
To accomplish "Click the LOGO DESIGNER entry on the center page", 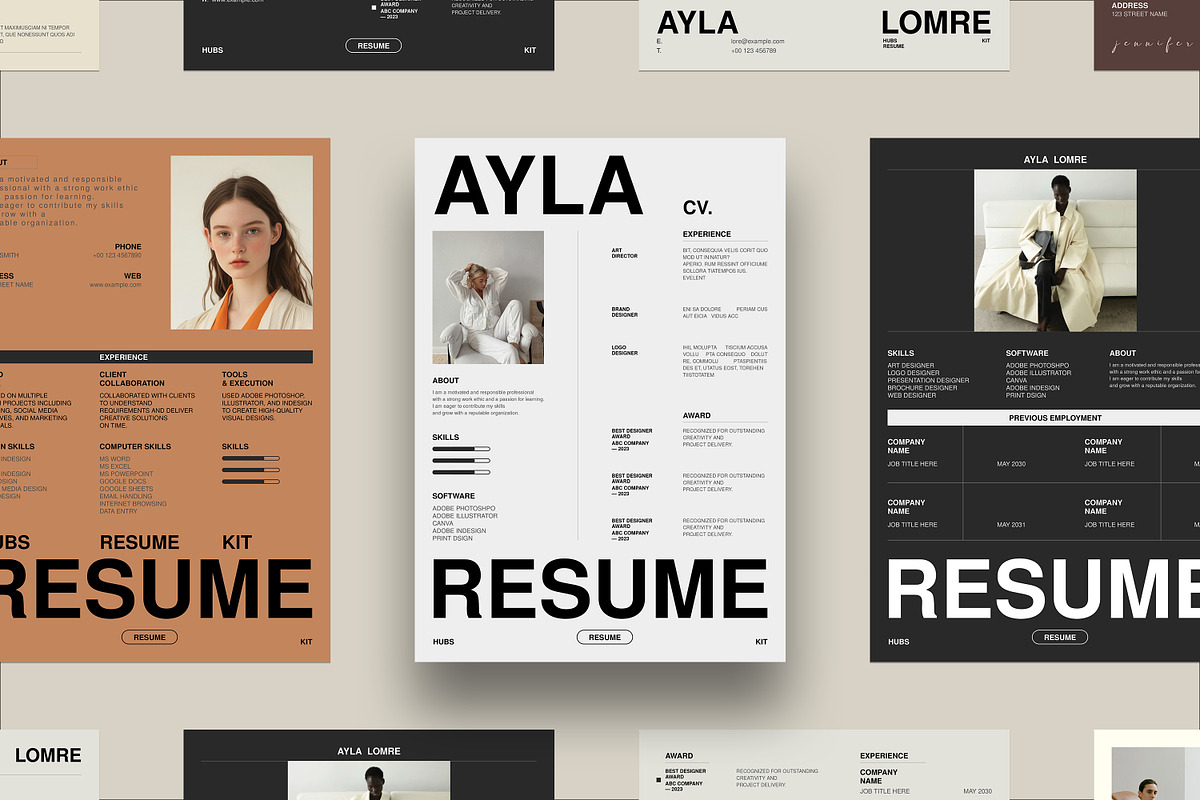I will (625, 350).
